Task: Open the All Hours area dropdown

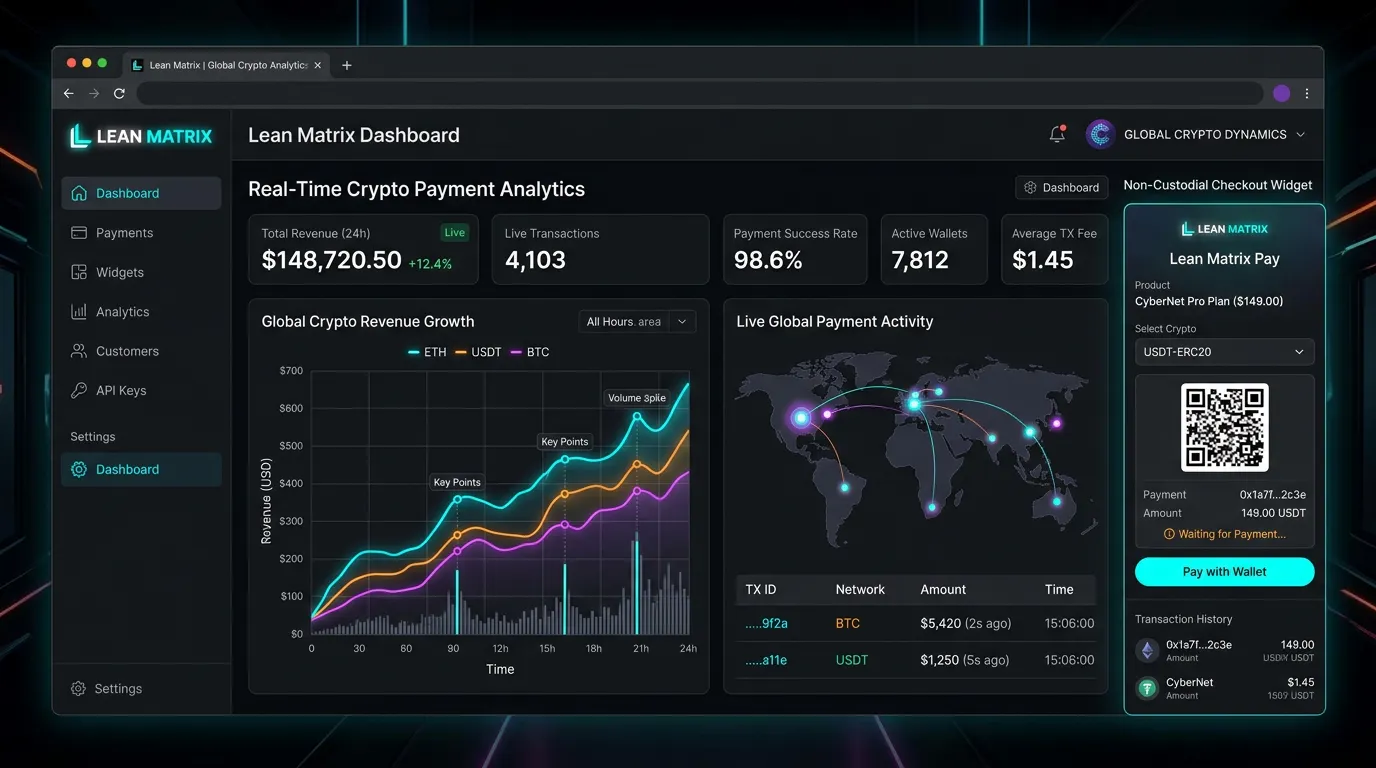Action: pyautogui.click(x=637, y=321)
